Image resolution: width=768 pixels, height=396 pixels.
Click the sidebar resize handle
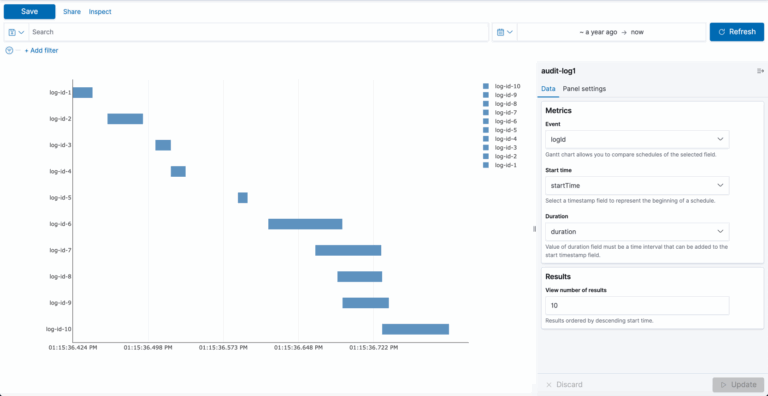point(534,229)
